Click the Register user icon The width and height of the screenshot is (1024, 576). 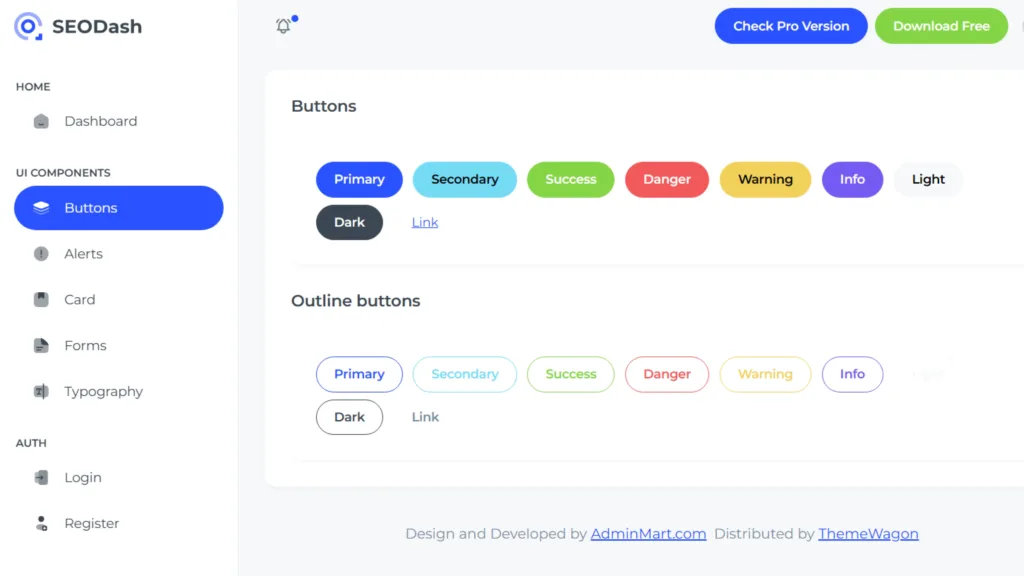[42, 523]
